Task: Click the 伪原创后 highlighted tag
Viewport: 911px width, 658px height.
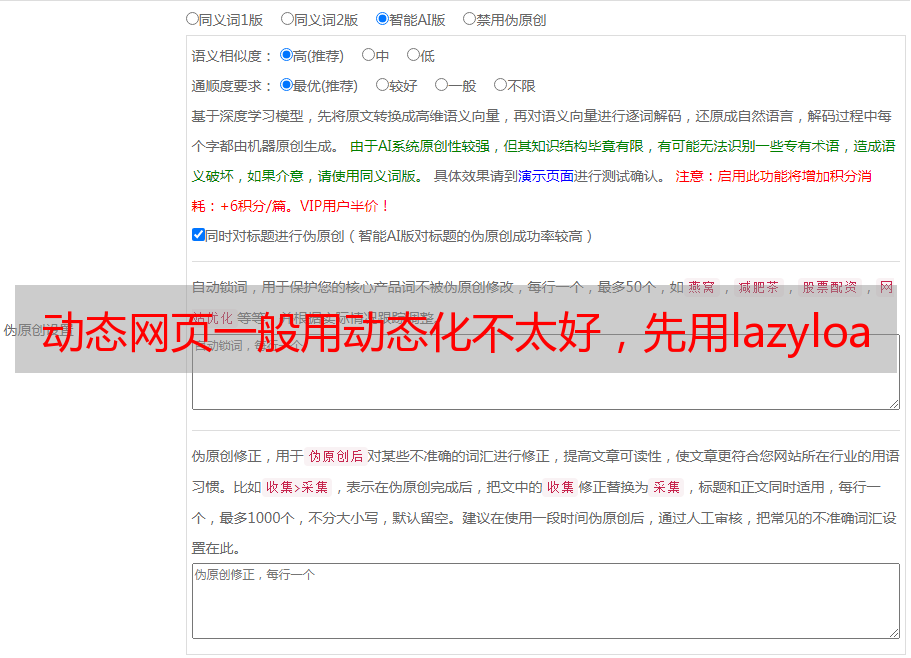Action: pyautogui.click(x=336, y=456)
